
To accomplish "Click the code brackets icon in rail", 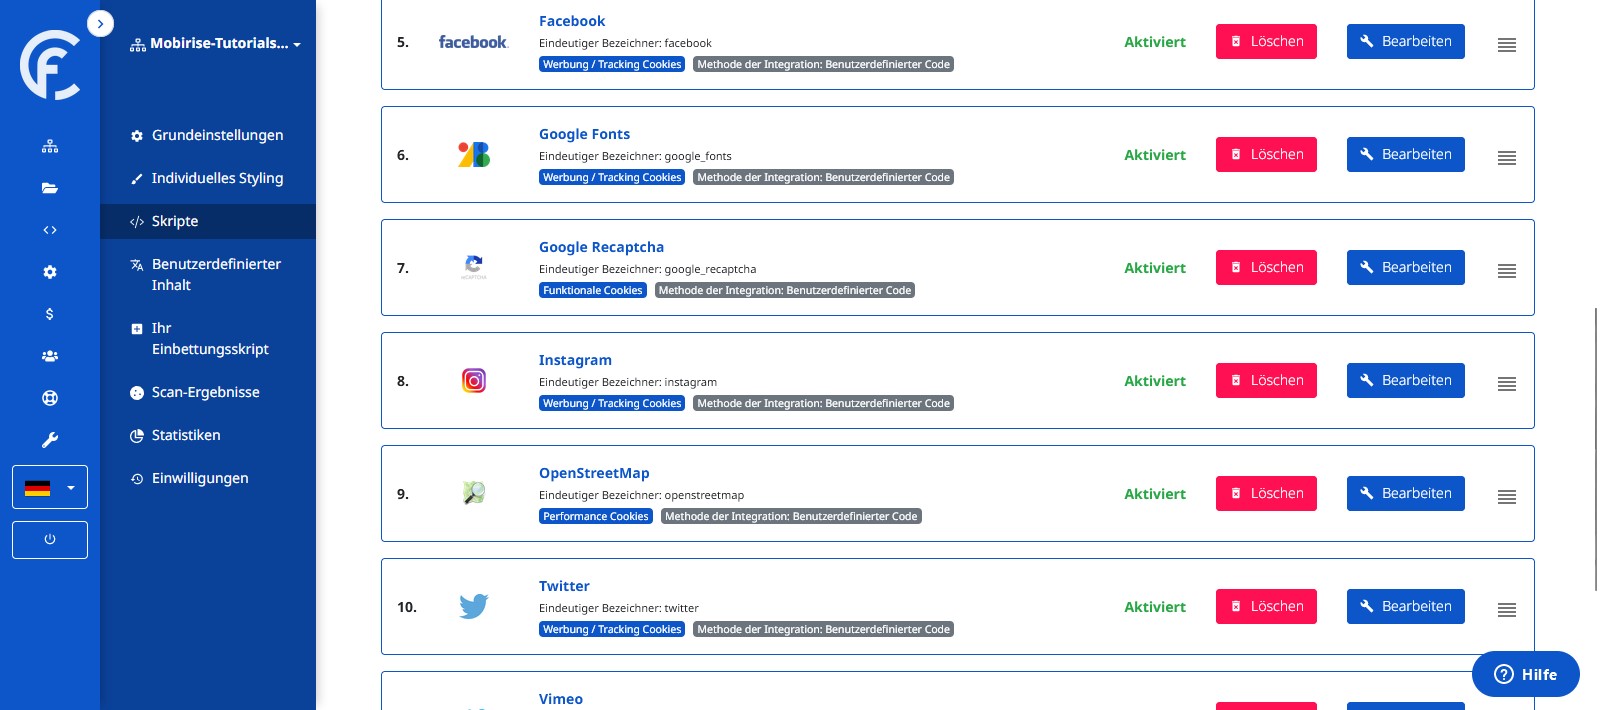I will (x=50, y=230).
